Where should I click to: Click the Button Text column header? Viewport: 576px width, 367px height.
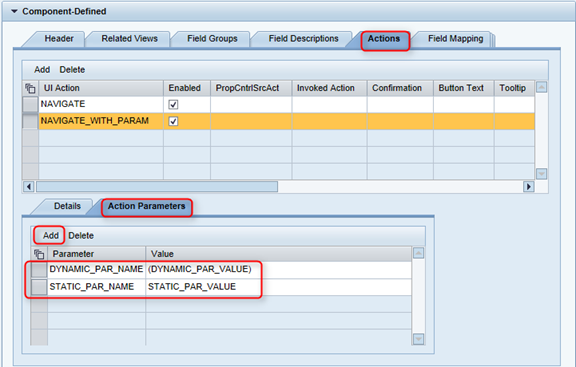click(x=463, y=88)
